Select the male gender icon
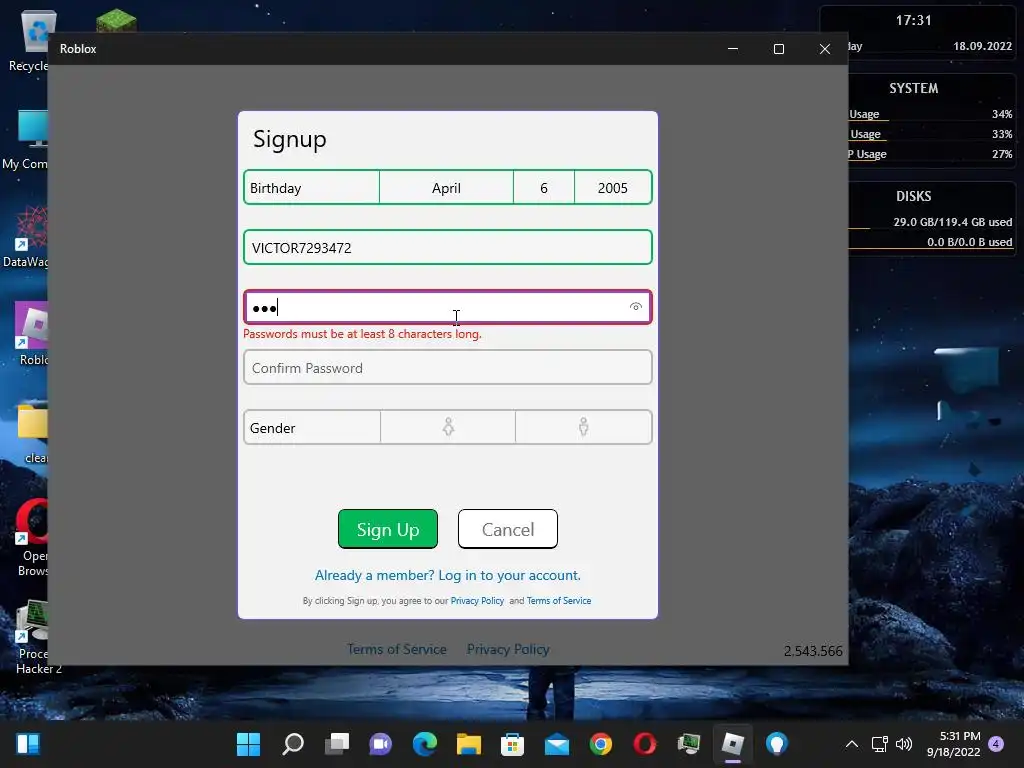Viewport: 1024px width, 768px height. 583,427
